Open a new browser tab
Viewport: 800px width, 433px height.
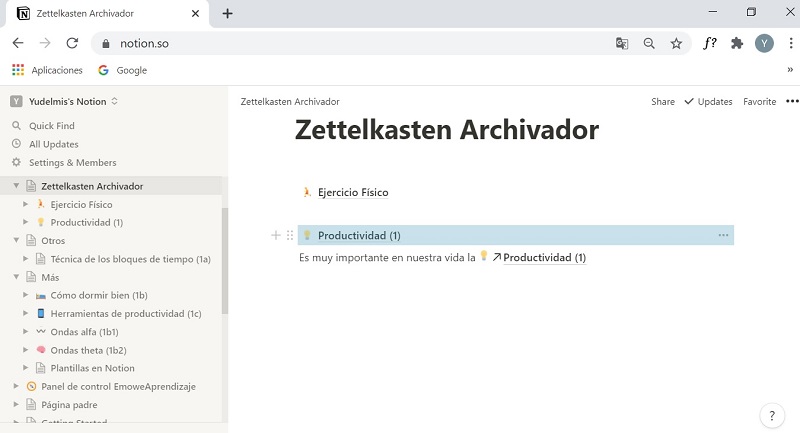pos(228,14)
